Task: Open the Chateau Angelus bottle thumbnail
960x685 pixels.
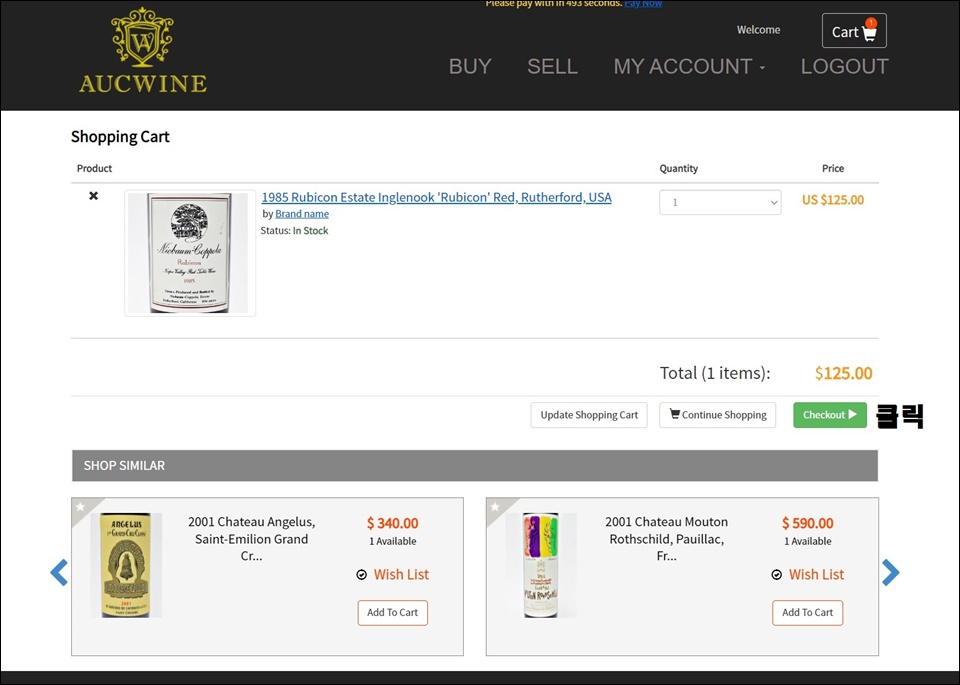Action: click(x=126, y=565)
